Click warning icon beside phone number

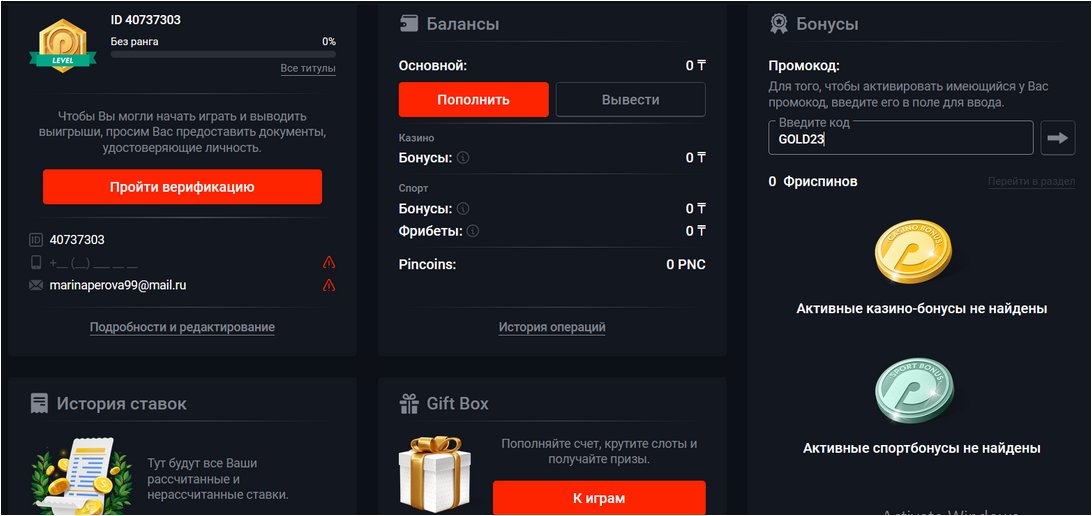(329, 263)
